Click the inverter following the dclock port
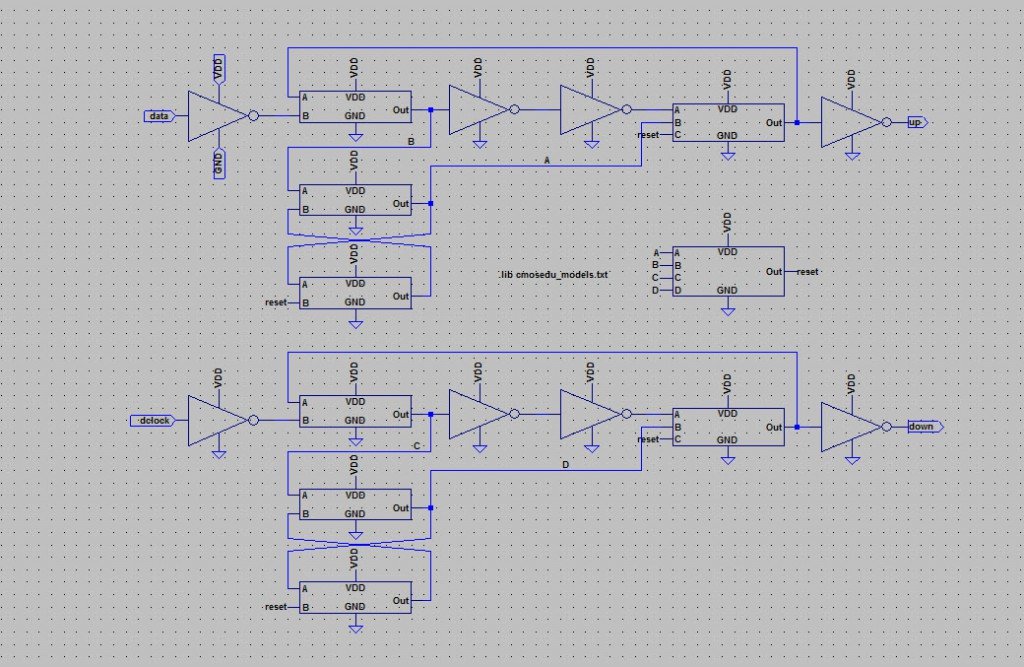Viewport: 1024px width, 667px height. (x=217, y=421)
